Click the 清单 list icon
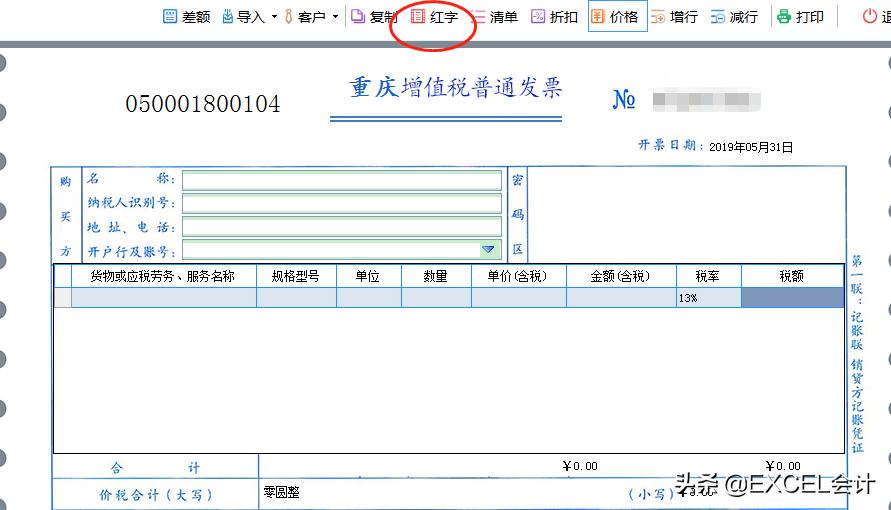The image size is (891, 510). [478, 16]
